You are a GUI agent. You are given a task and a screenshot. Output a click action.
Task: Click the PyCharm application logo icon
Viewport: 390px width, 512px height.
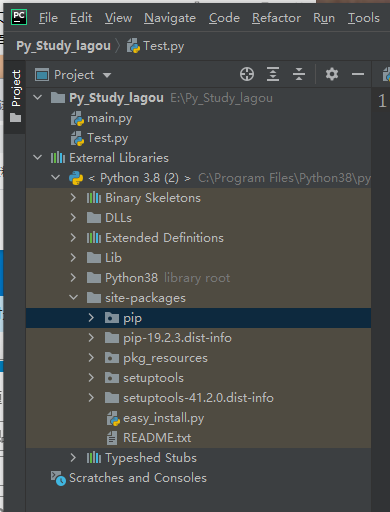(x=19, y=17)
